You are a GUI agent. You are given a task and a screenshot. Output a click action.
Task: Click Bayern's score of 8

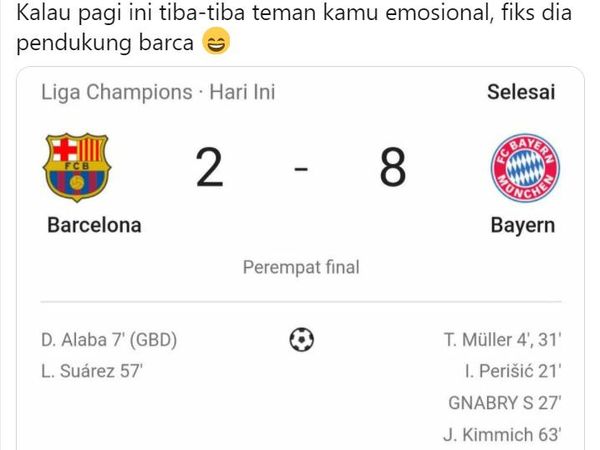[392, 168]
